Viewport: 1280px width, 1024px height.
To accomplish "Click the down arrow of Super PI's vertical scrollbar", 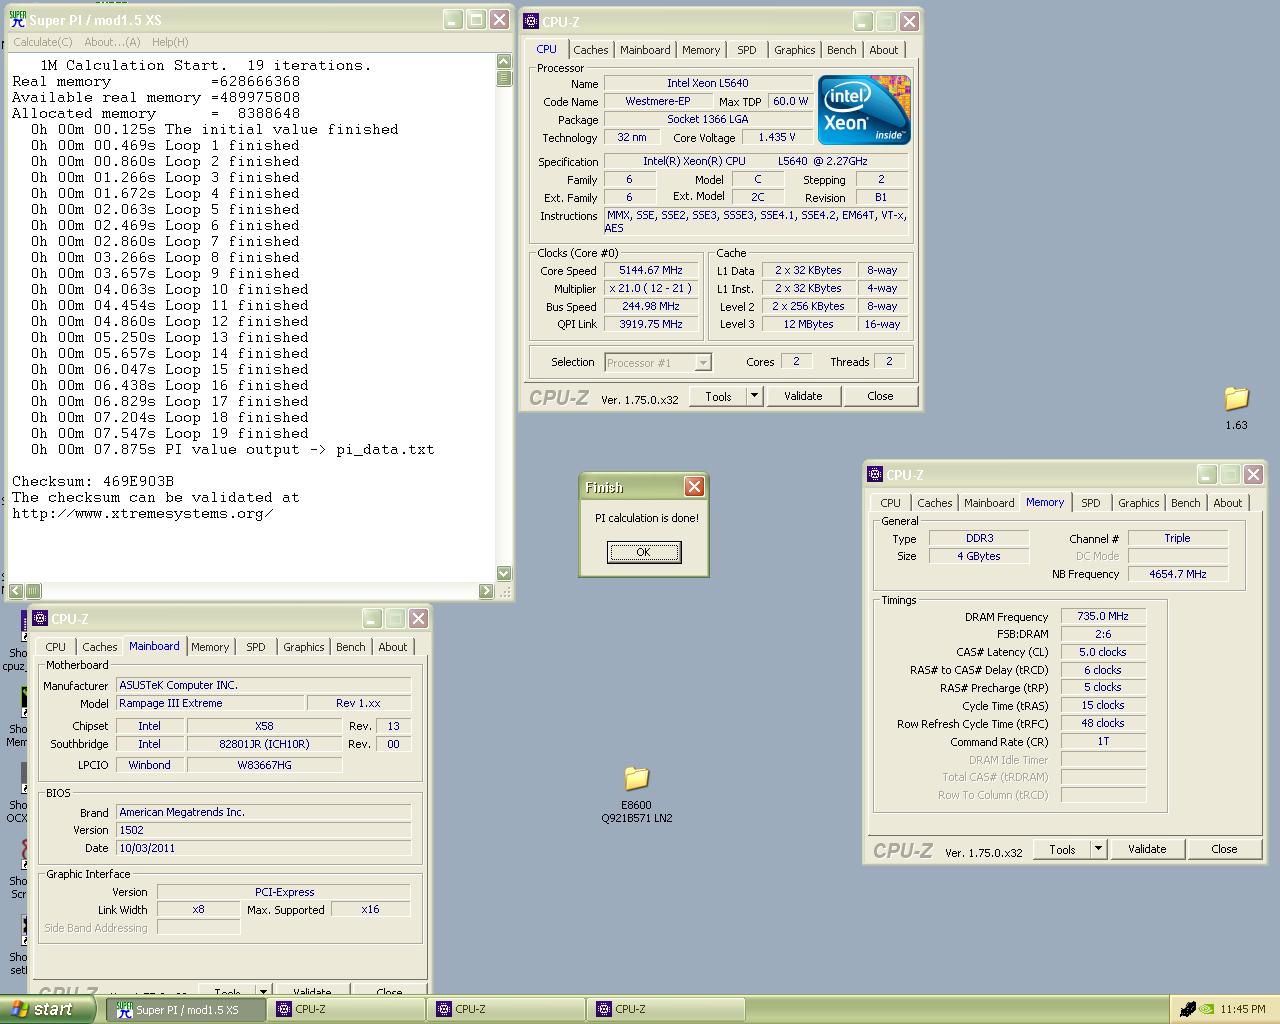I will click(x=504, y=574).
